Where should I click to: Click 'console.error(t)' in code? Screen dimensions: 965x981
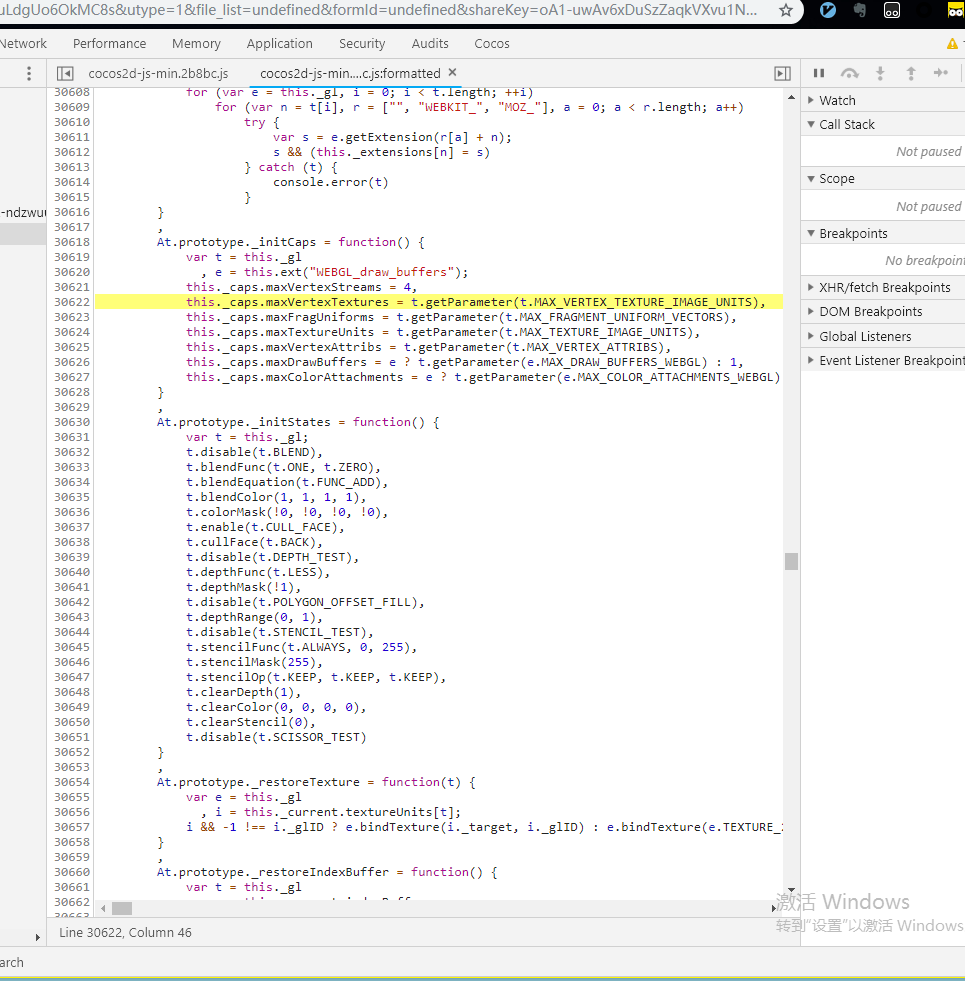(x=331, y=182)
